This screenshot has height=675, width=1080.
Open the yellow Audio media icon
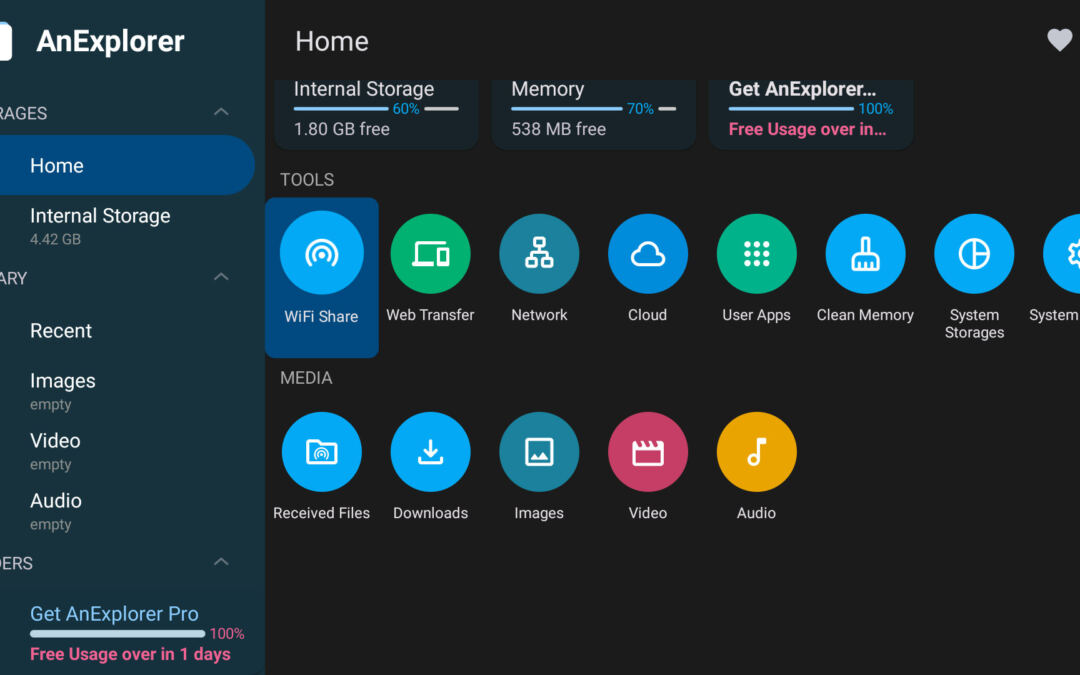(756, 452)
